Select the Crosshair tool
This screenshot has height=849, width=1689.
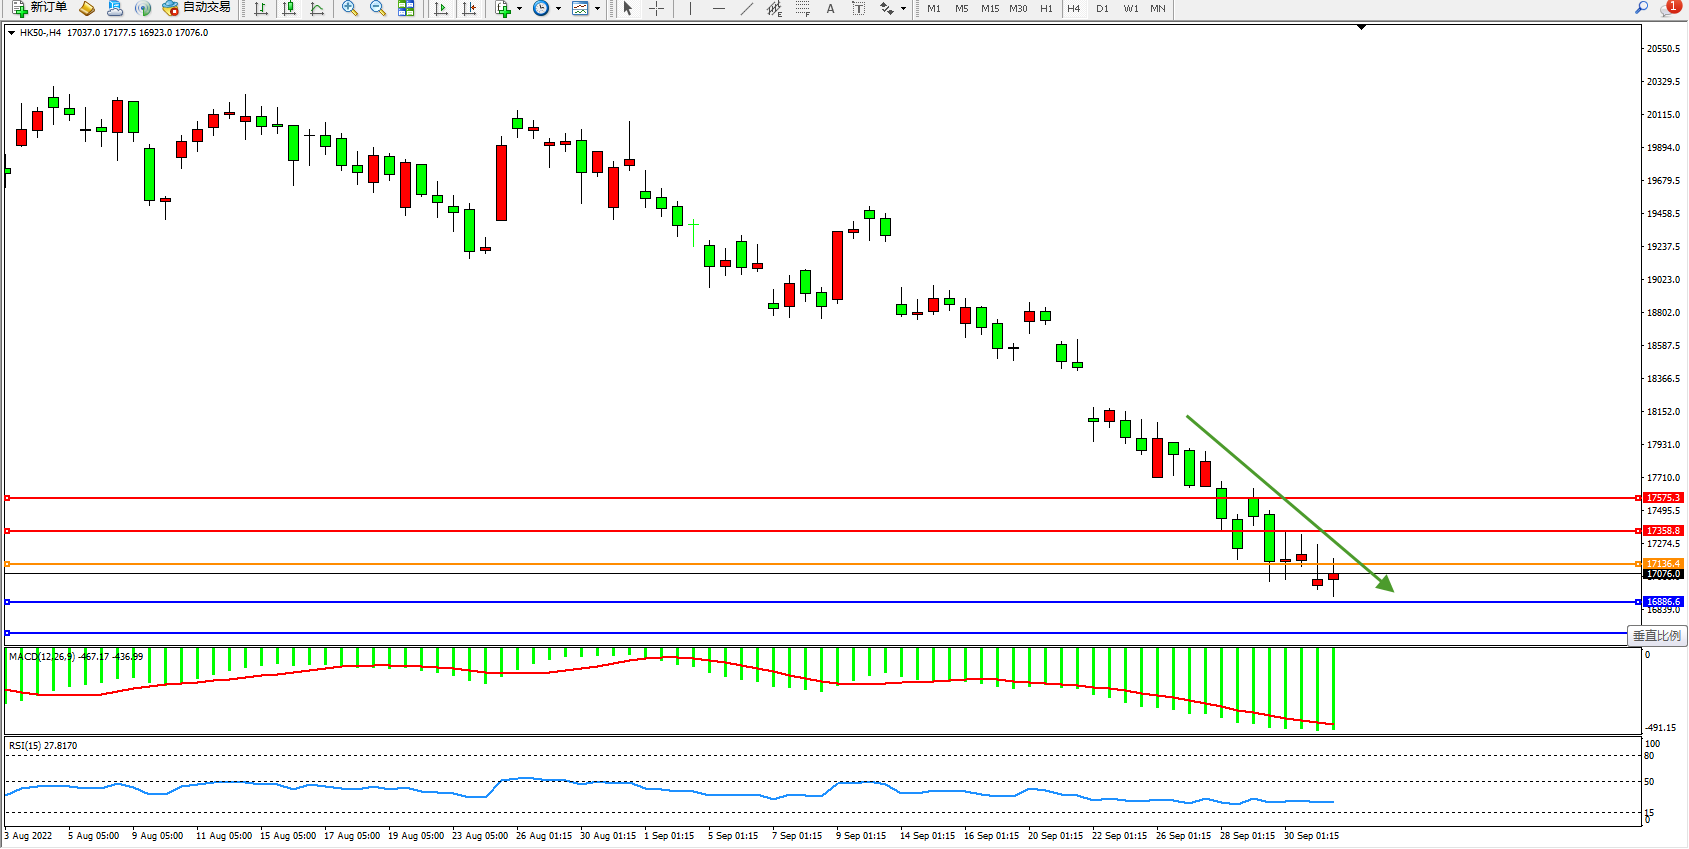656,8
